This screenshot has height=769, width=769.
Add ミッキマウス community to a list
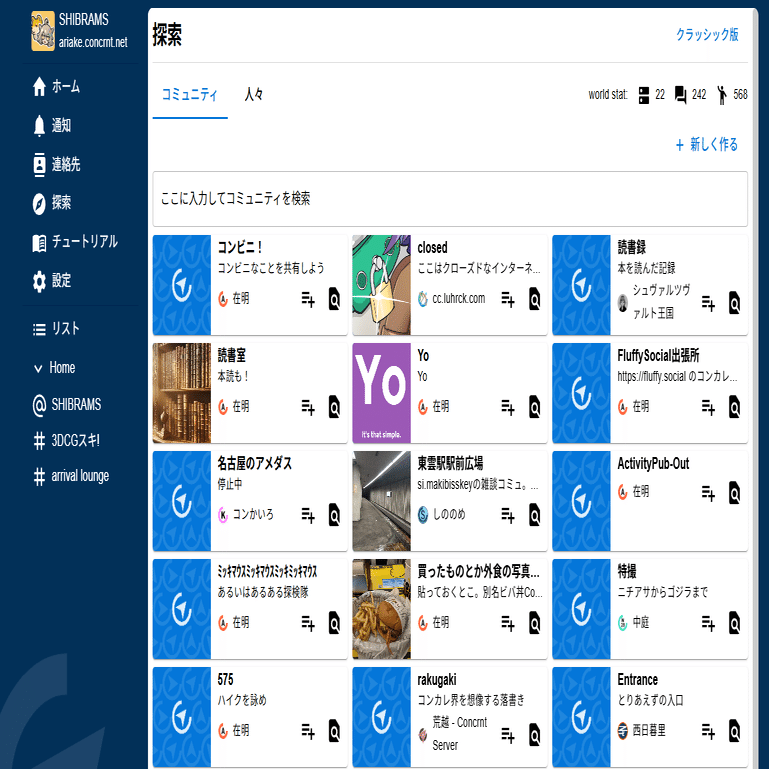click(x=308, y=623)
